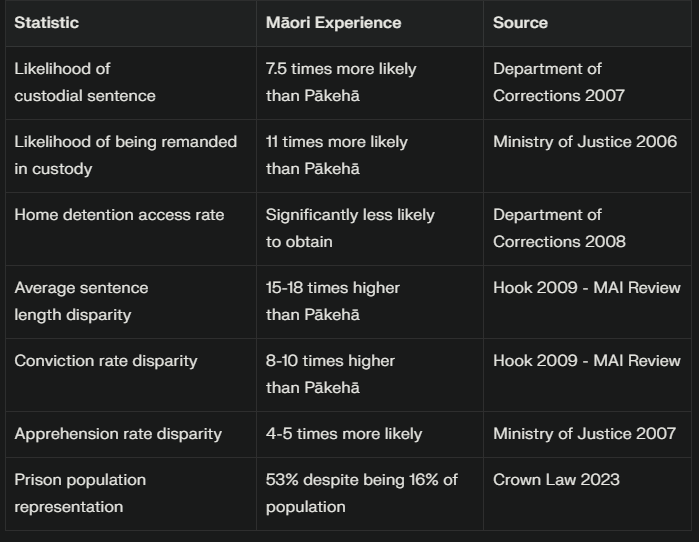Click Department of Corrections 2008 source
Image resolution: width=699 pixels, height=542 pixels.
(558, 228)
